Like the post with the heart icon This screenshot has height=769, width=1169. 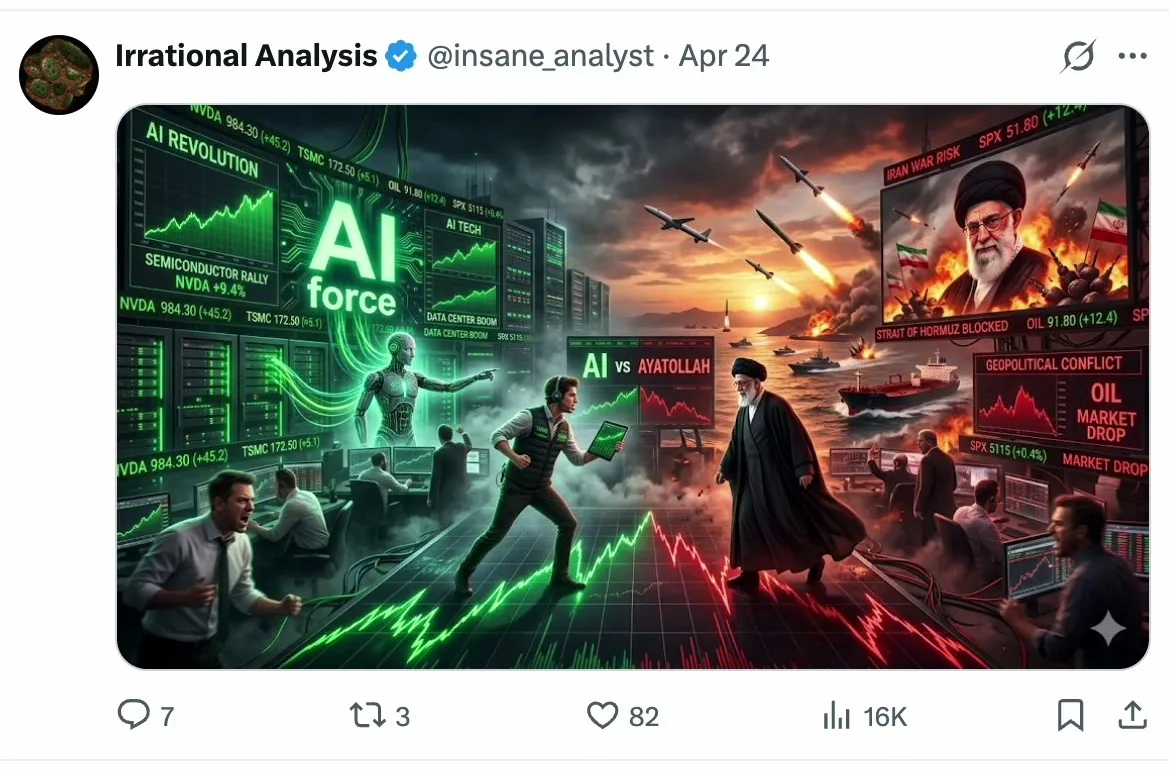pyautogui.click(x=602, y=715)
